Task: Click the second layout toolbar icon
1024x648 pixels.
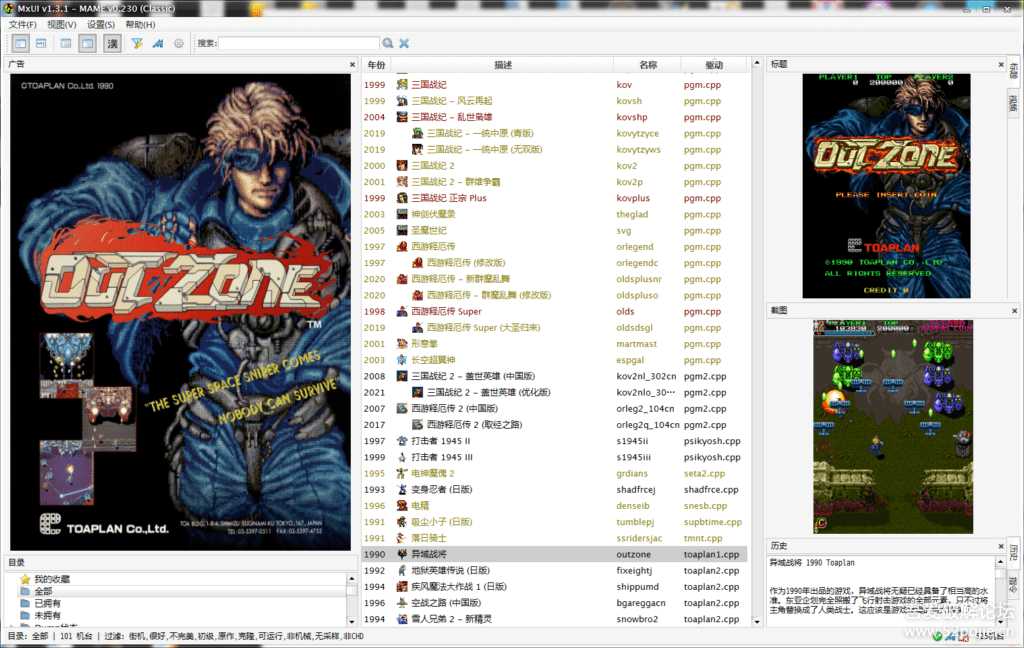Action: 41,43
